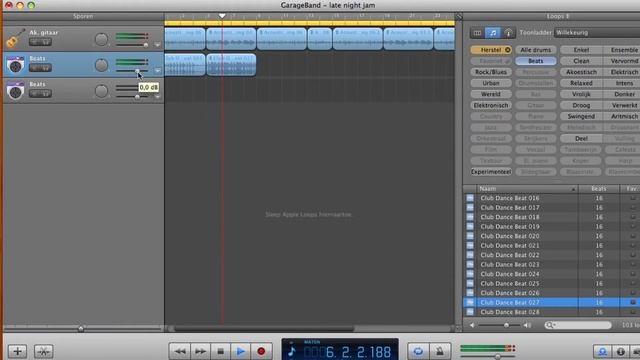Toggle the cycle region button
Screen dimensions: 640x360
pos(418,351)
